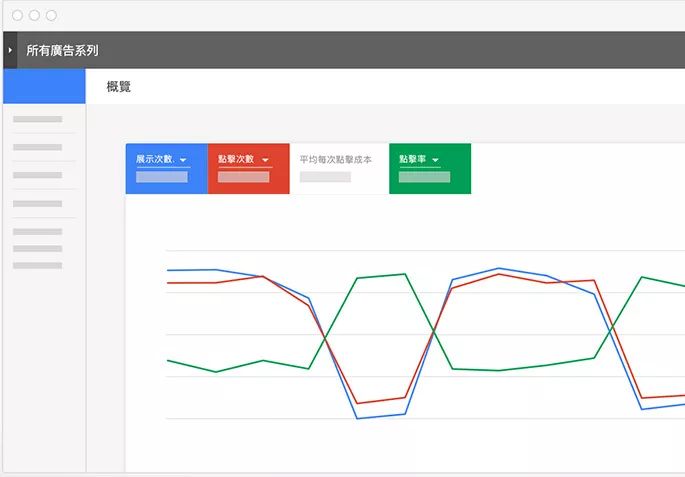Select the red 點擊次數 metric card
This screenshot has height=477, width=685.
pos(248,168)
